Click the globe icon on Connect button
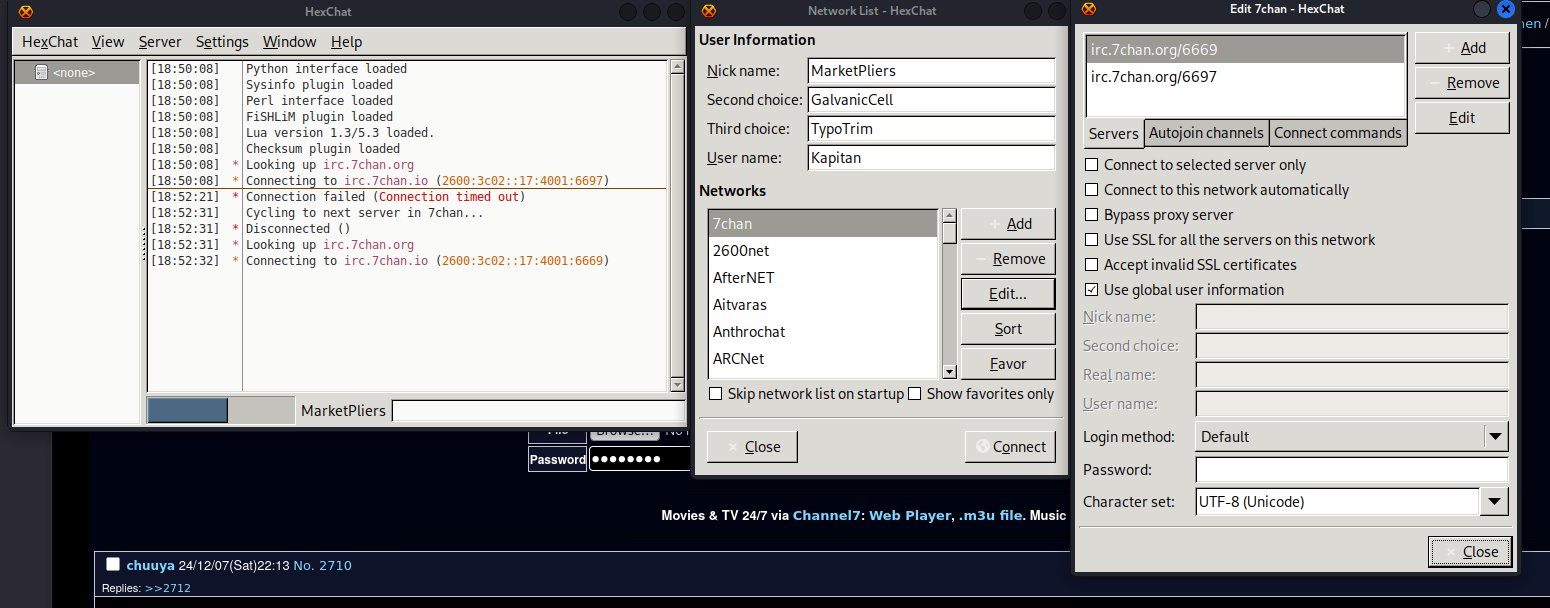Screen dimensions: 1550x608 point(982,447)
